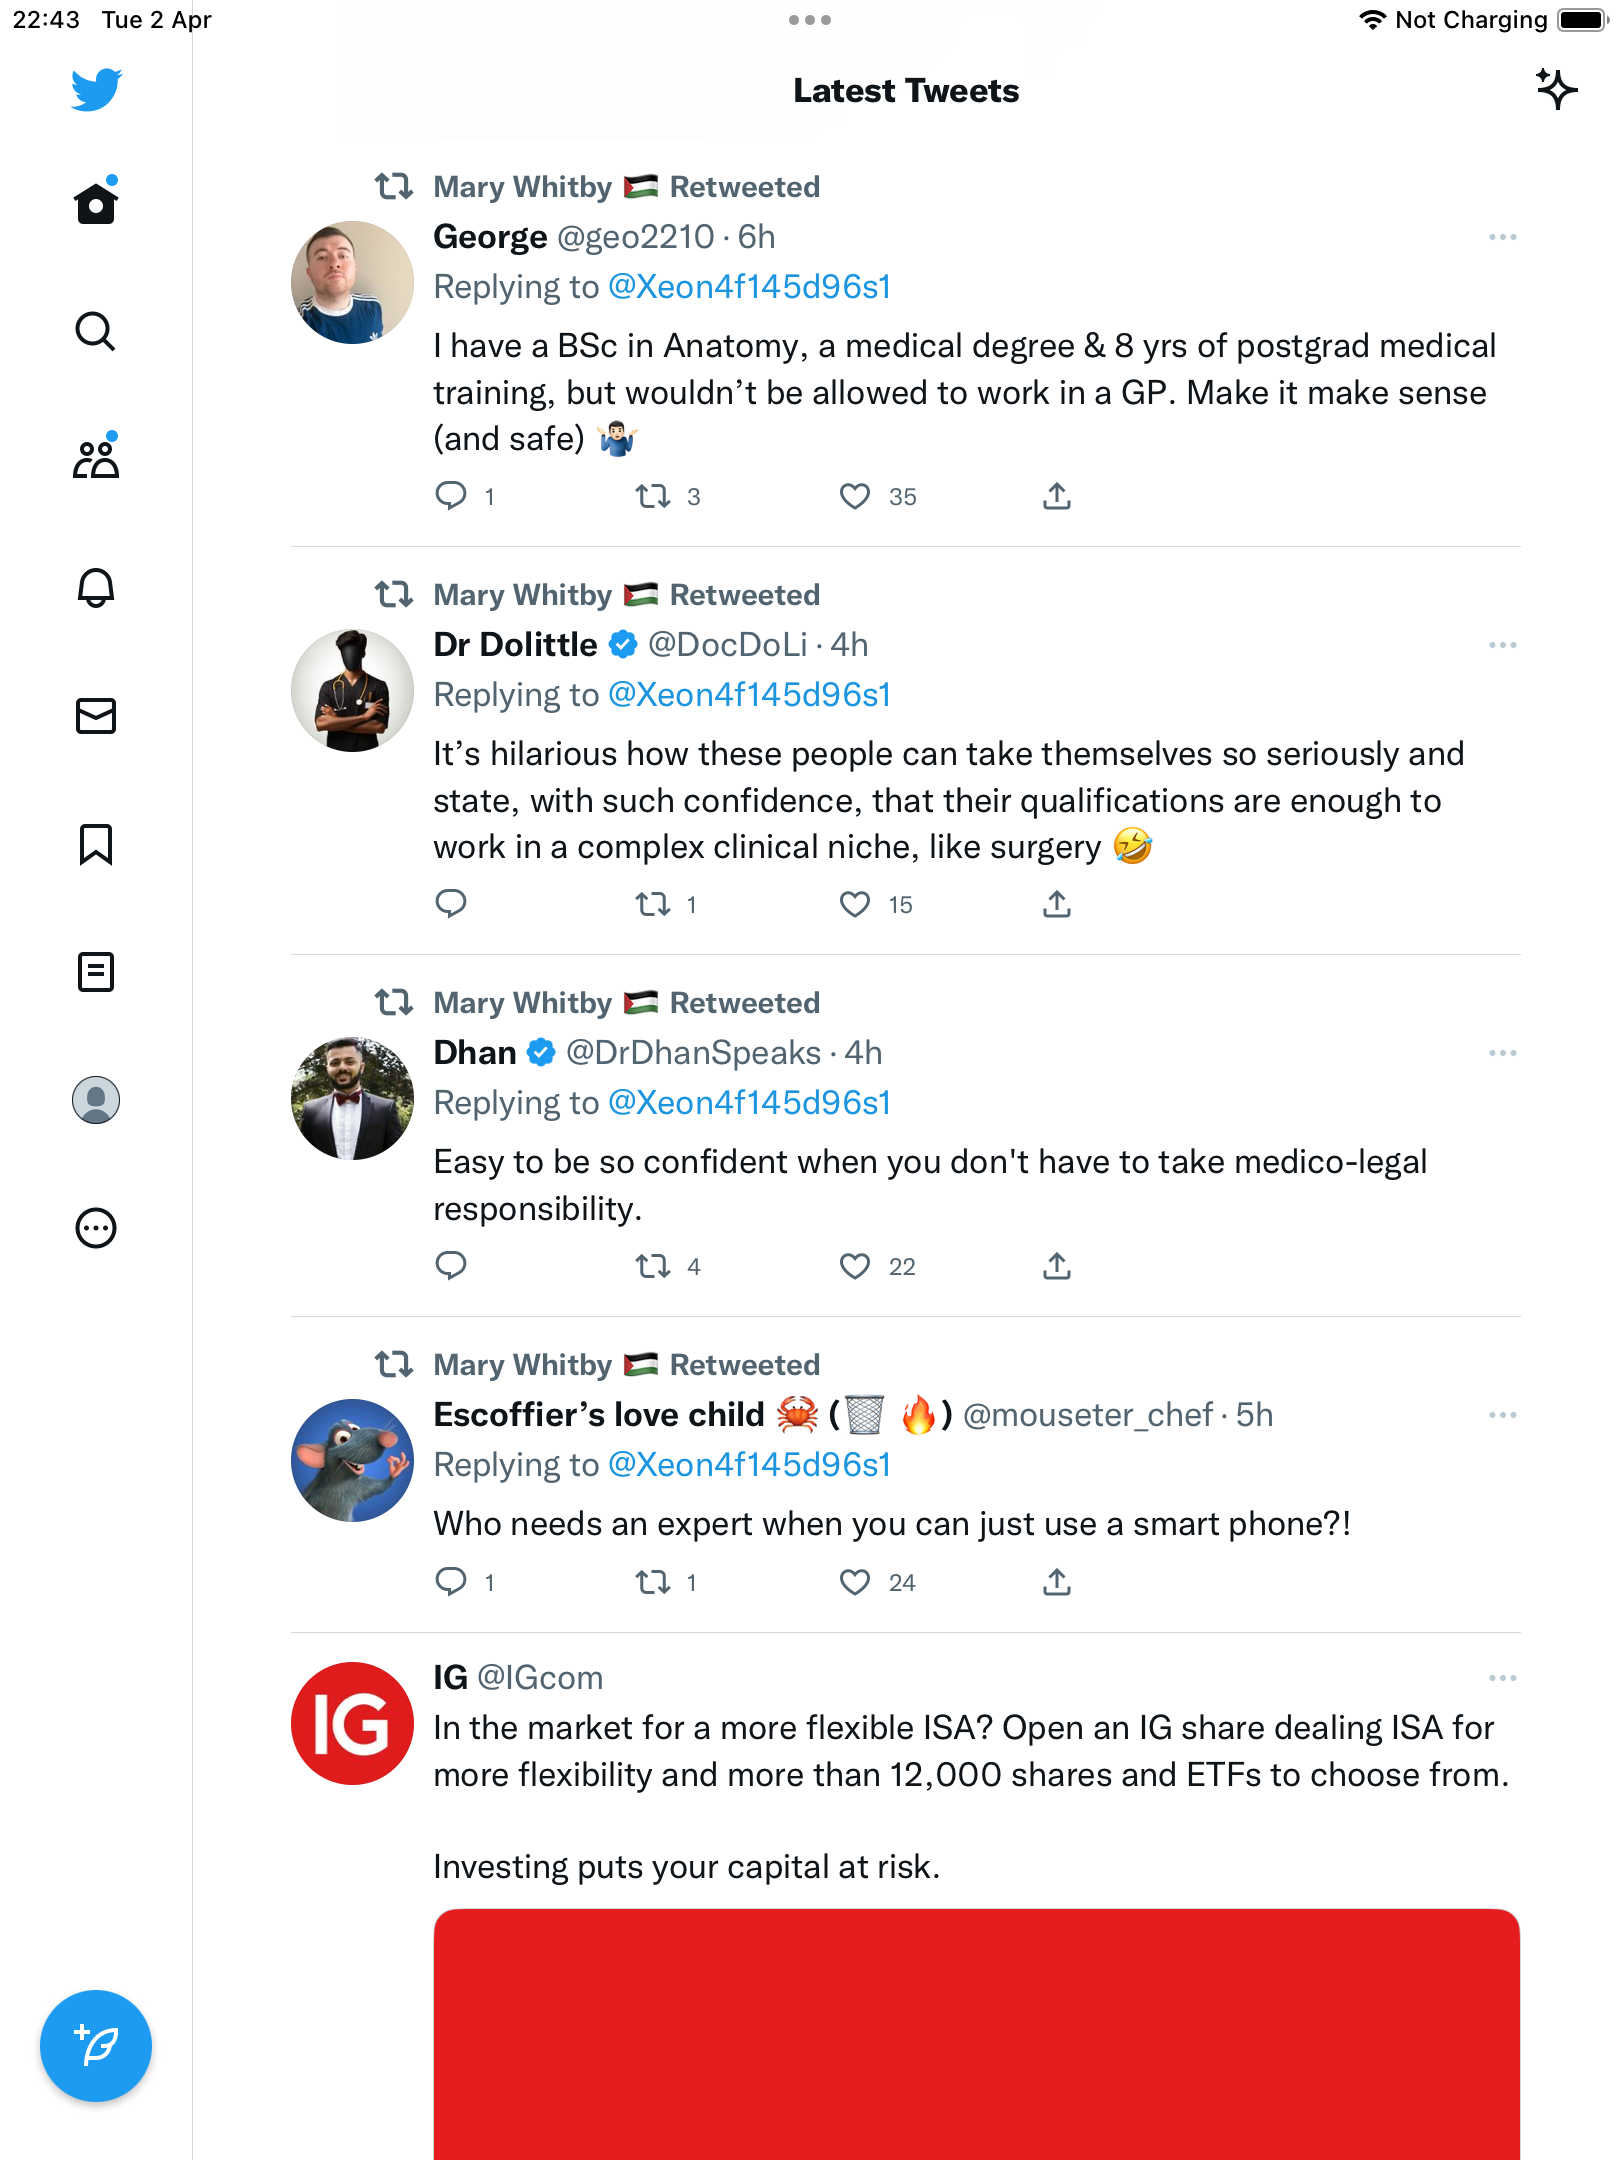Retweet Dhan's tweet about medico-legal responsibility
Image resolution: width=1620 pixels, height=2160 pixels.
point(653,1266)
